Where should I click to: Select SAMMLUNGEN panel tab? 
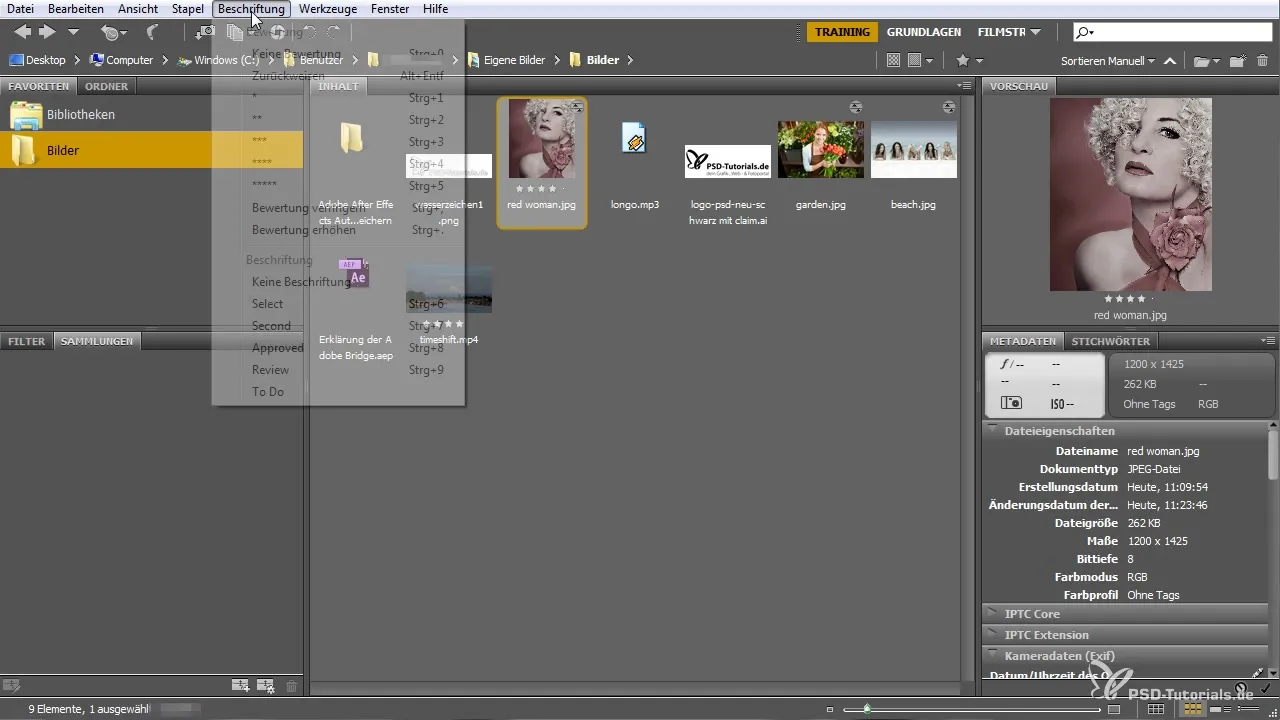[97, 341]
